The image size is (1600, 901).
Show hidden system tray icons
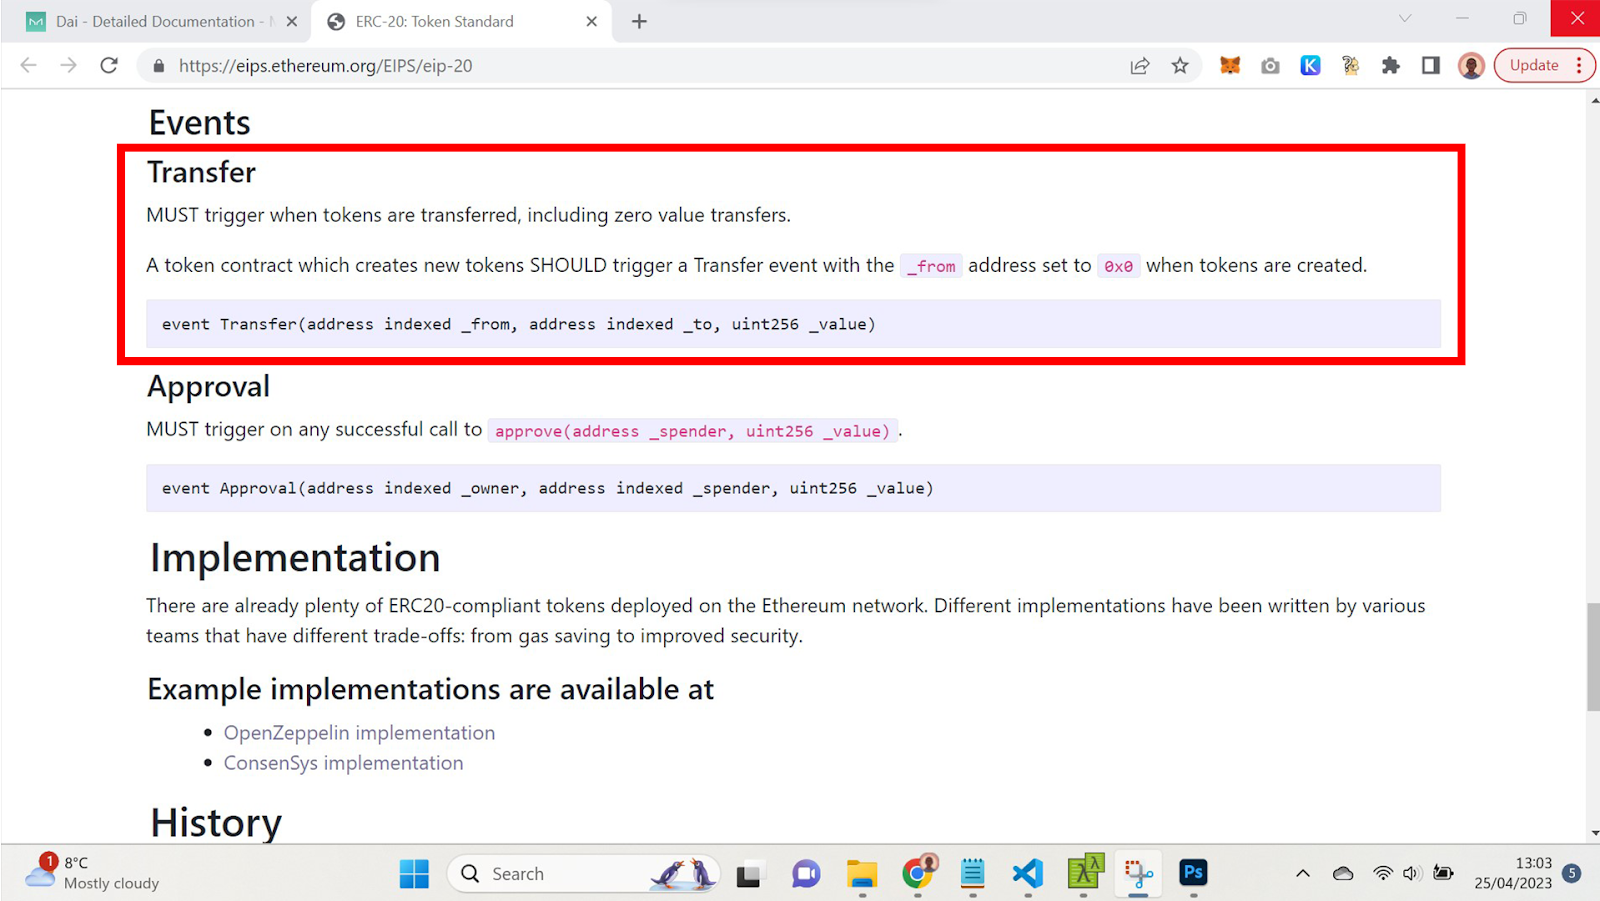pos(1302,873)
